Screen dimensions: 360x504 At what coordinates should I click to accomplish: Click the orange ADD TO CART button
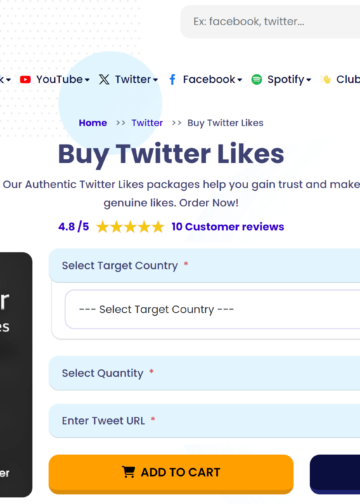click(x=171, y=474)
